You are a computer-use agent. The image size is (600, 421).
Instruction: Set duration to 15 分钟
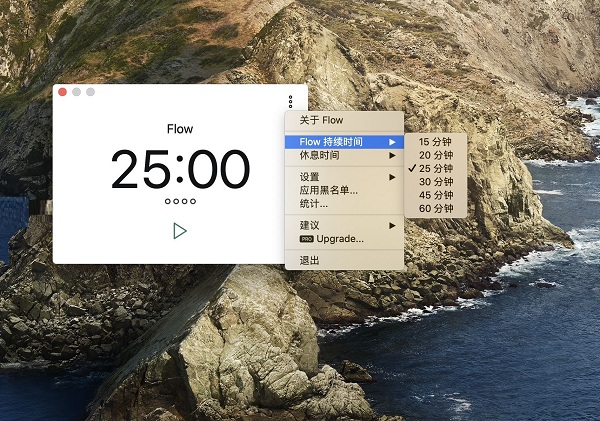pyautogui.click(x=435, y=142)
